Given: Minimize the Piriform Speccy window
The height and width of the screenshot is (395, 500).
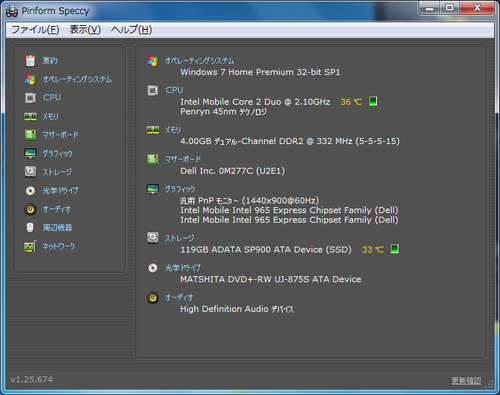Looking at the screenshot, I should click(x=429, y=8).
